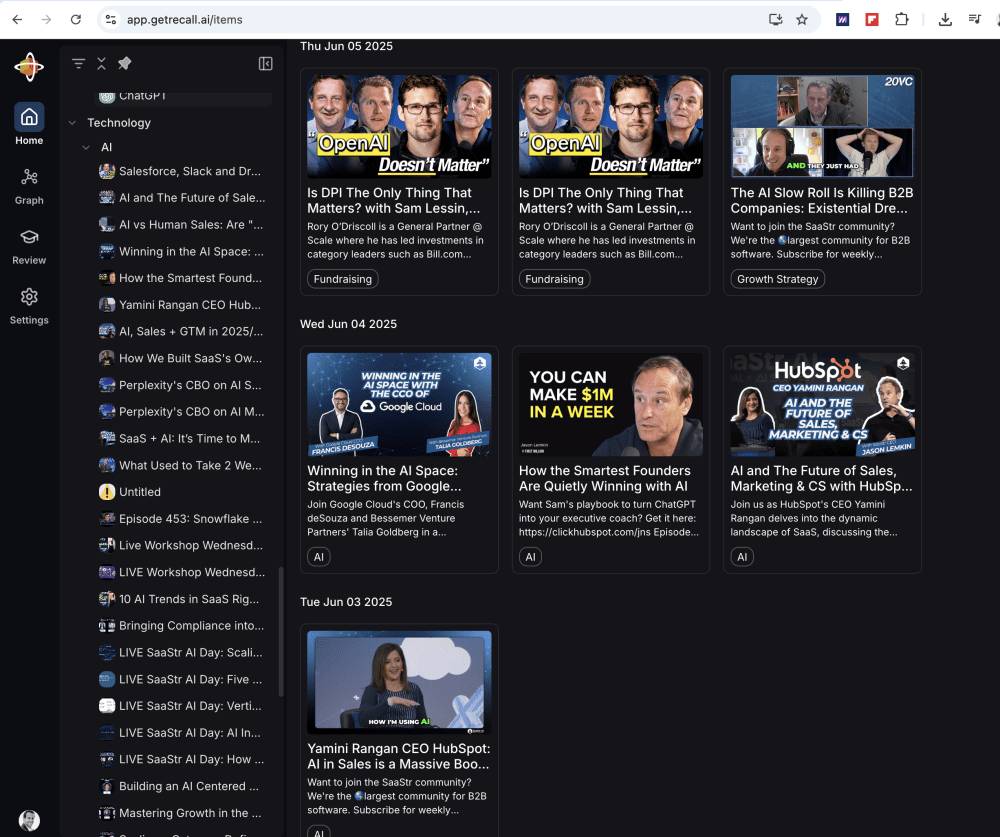This screenshot has height=837, width=1000.
Task: Open the browser Extensions puzzle icon
Action: [x=901, y=19]
